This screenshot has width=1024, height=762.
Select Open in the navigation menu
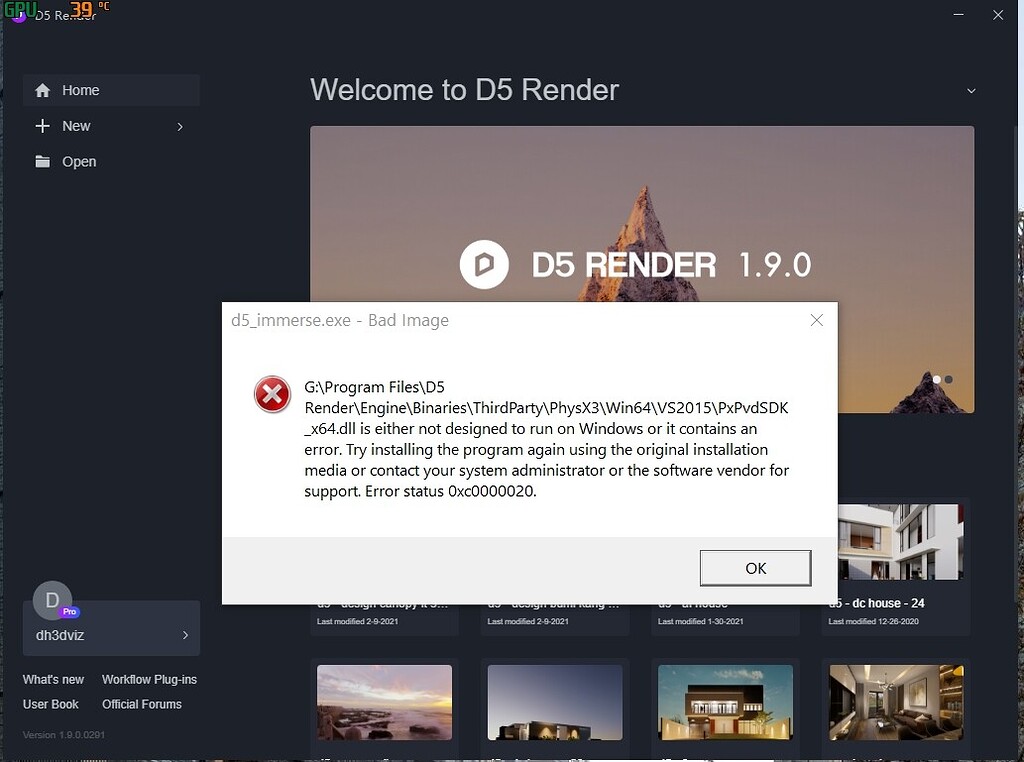click(79, 161)
